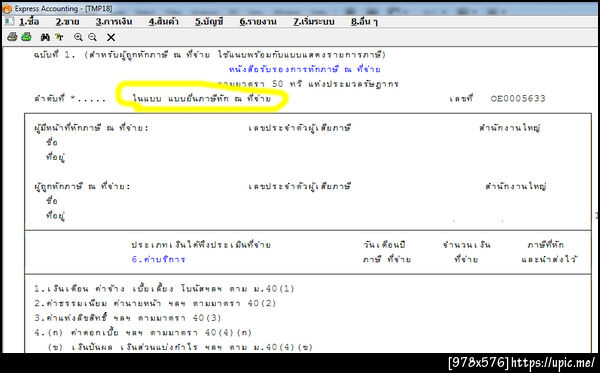Click the green printer setup icon
This screenshot has height=373, width=600.
tap(26, 37)
